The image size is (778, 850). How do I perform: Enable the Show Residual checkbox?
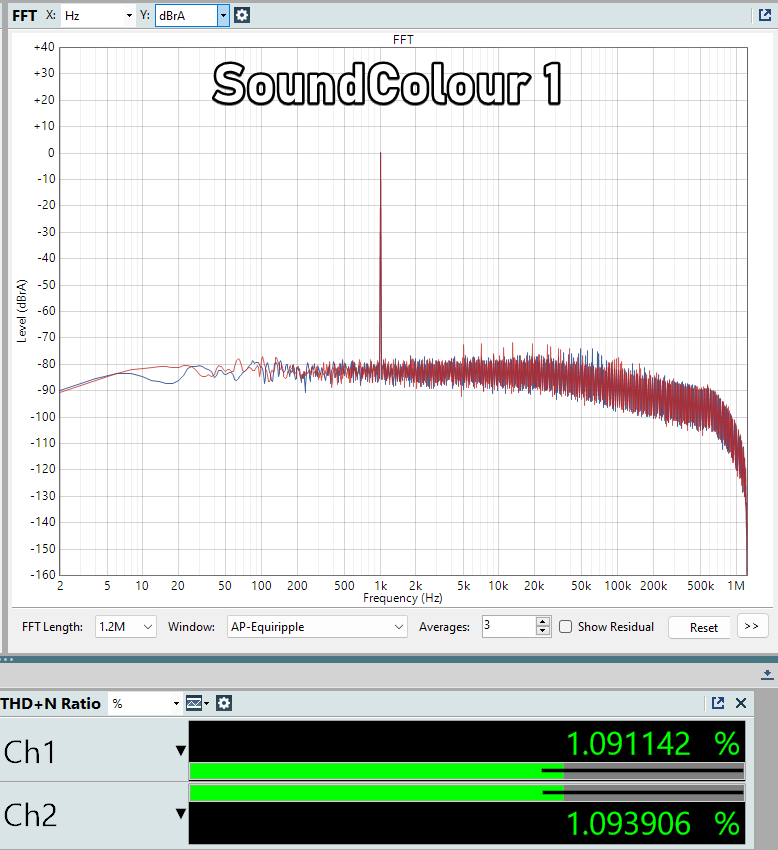(x=566, y=627)
